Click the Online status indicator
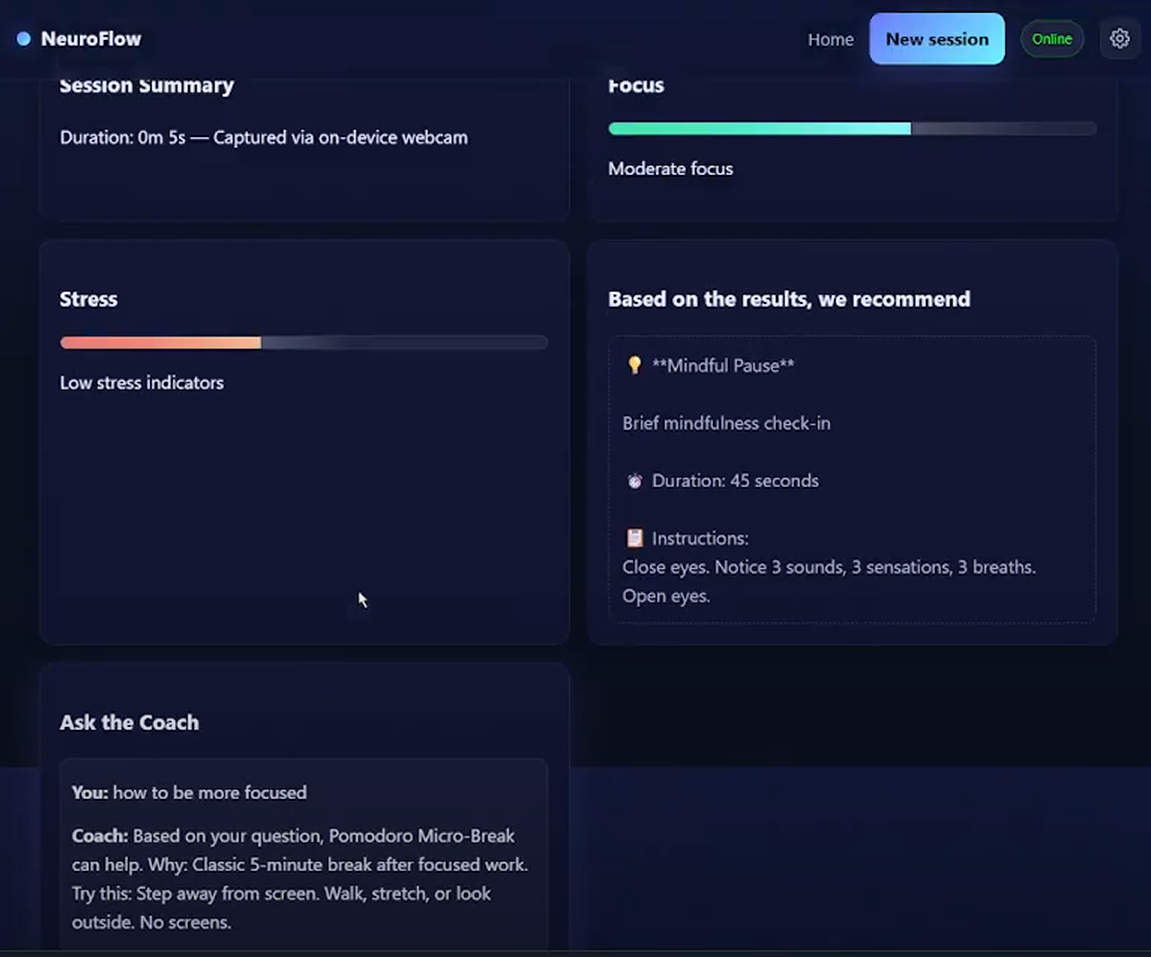 point(1052,39)
